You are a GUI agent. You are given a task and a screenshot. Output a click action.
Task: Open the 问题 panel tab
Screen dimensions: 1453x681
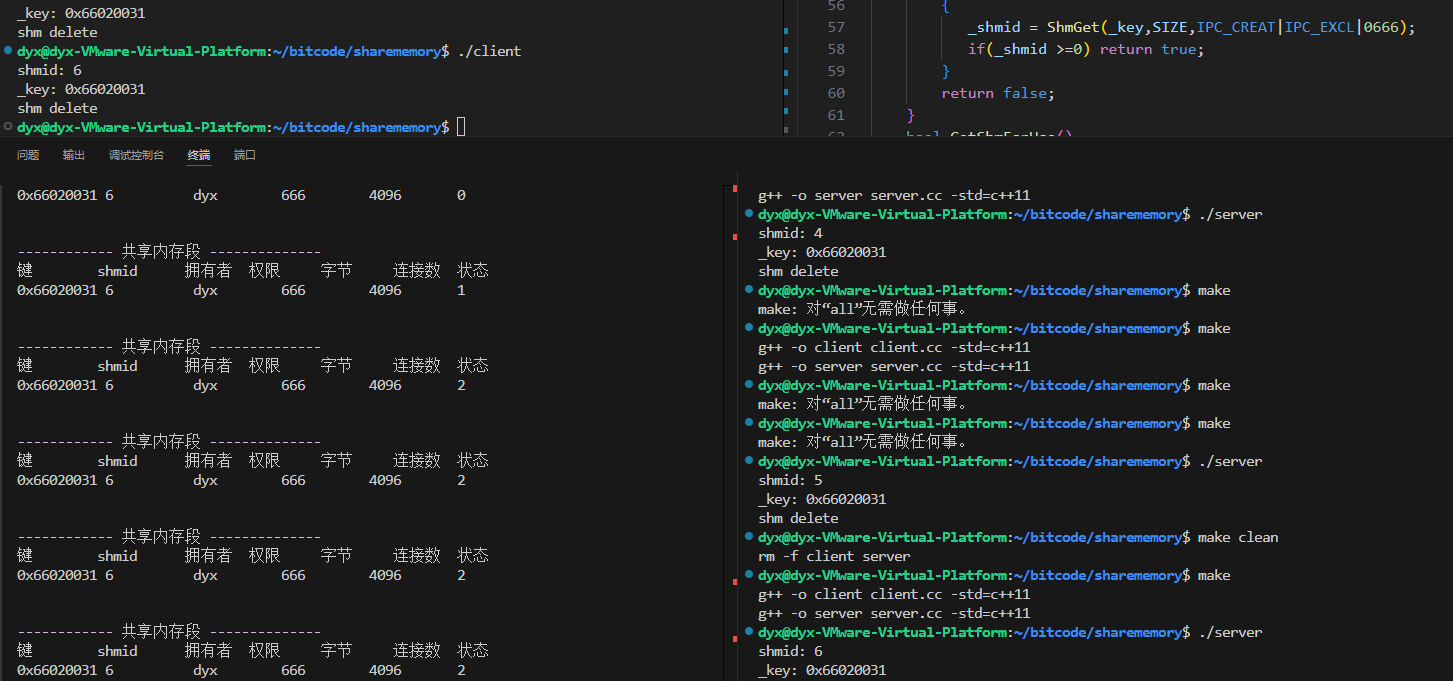coord(28,155)
